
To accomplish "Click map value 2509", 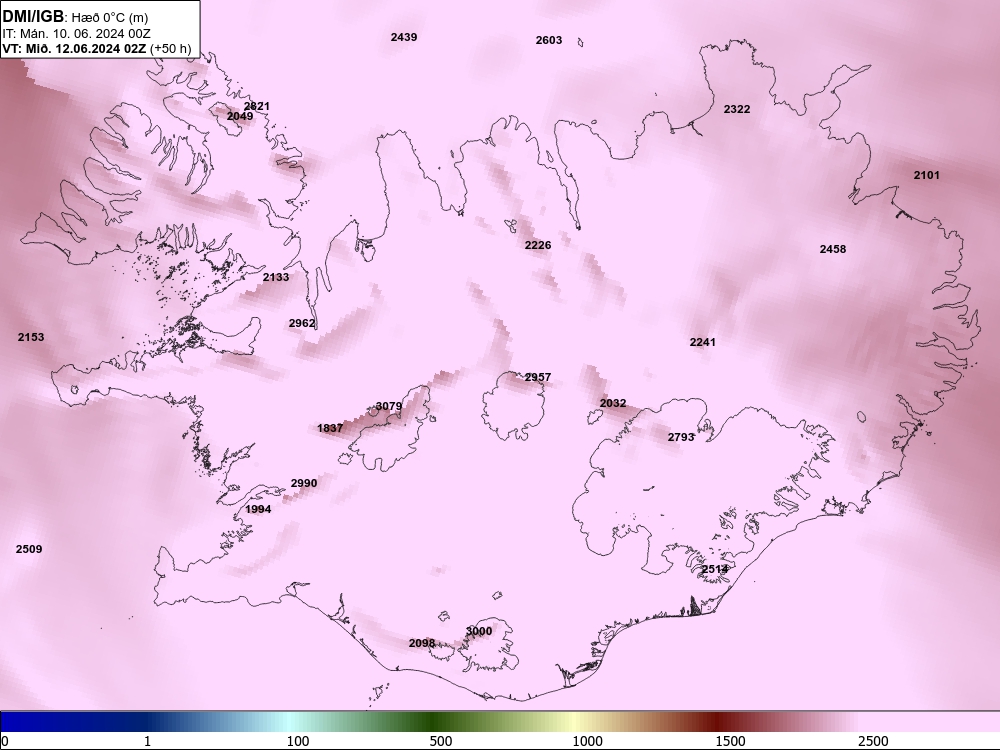I will pyautogui.click(x=29, y=549).
